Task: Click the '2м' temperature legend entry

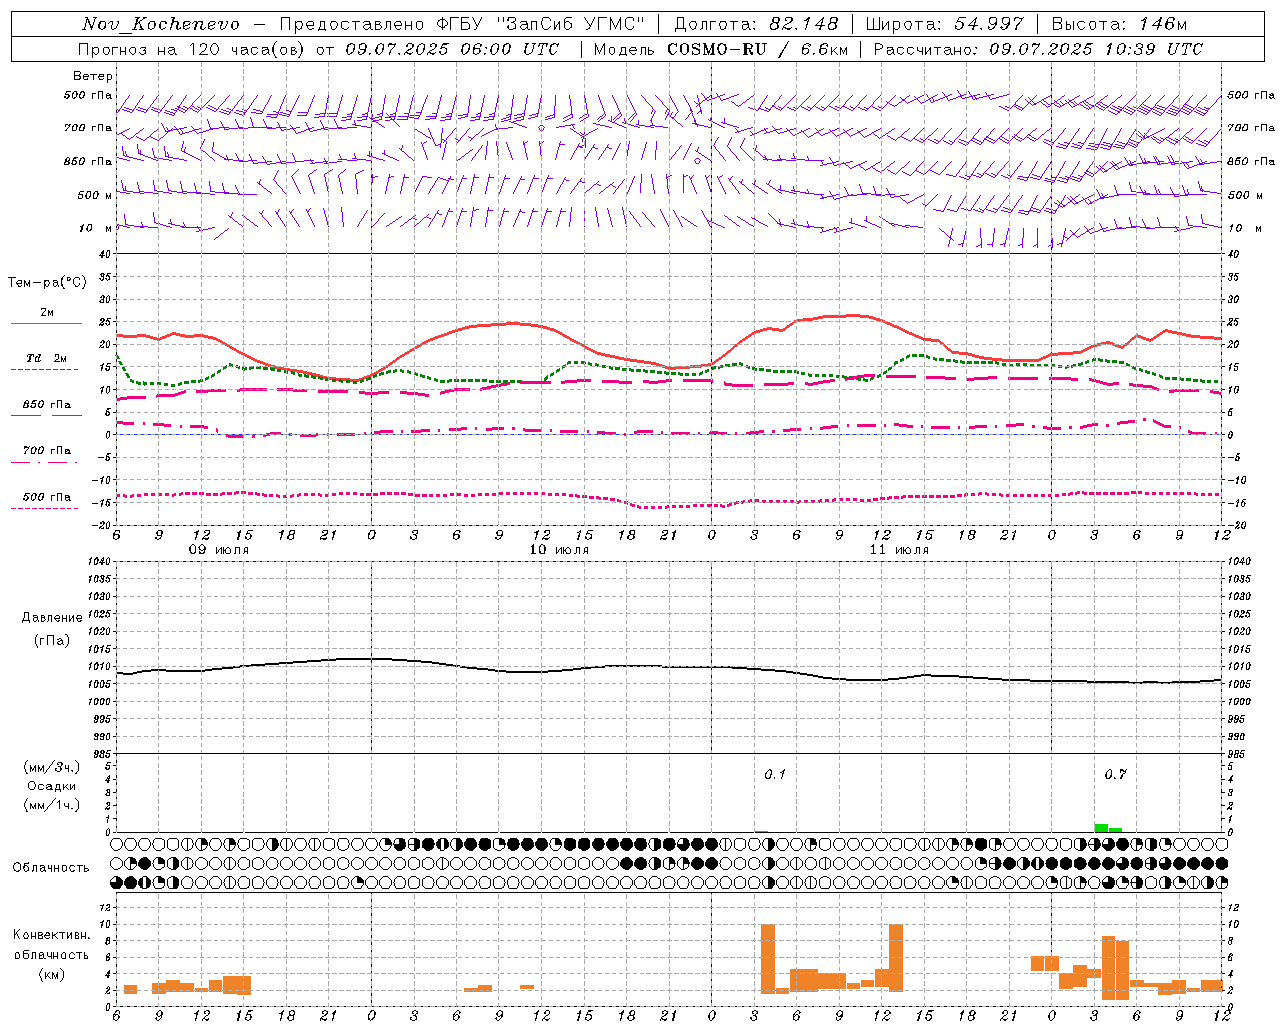Action: (x=47, y=313)
